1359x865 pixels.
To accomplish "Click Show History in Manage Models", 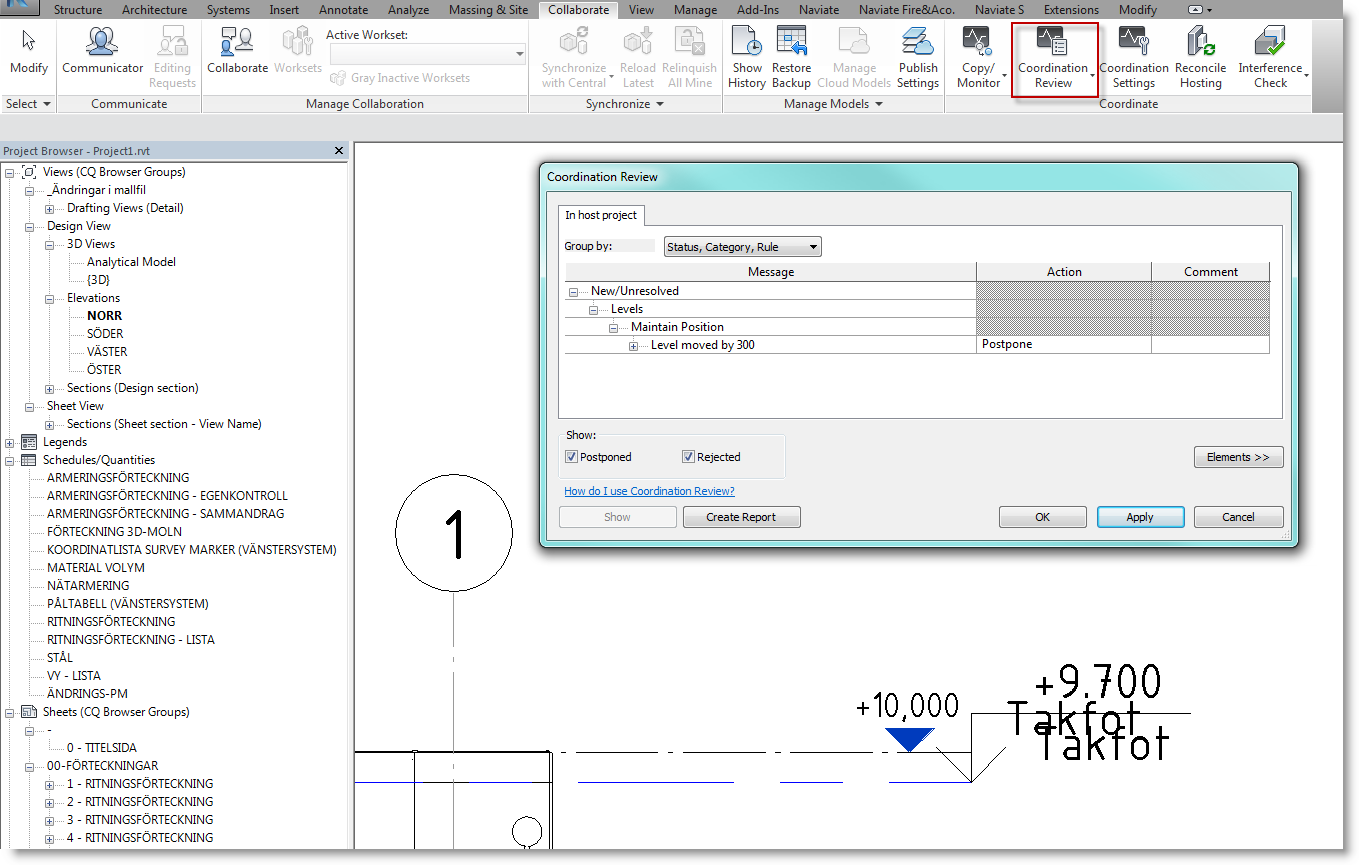I will pos(746,55).
